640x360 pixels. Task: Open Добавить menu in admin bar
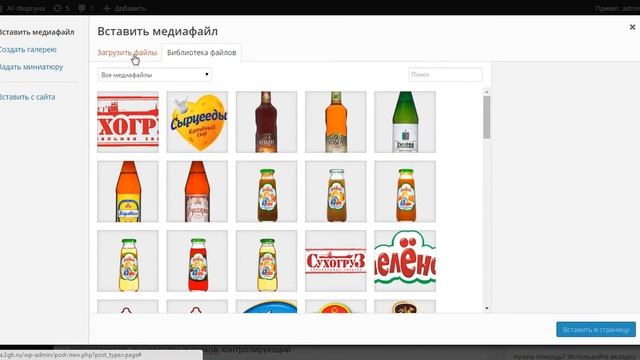(124, 8)
